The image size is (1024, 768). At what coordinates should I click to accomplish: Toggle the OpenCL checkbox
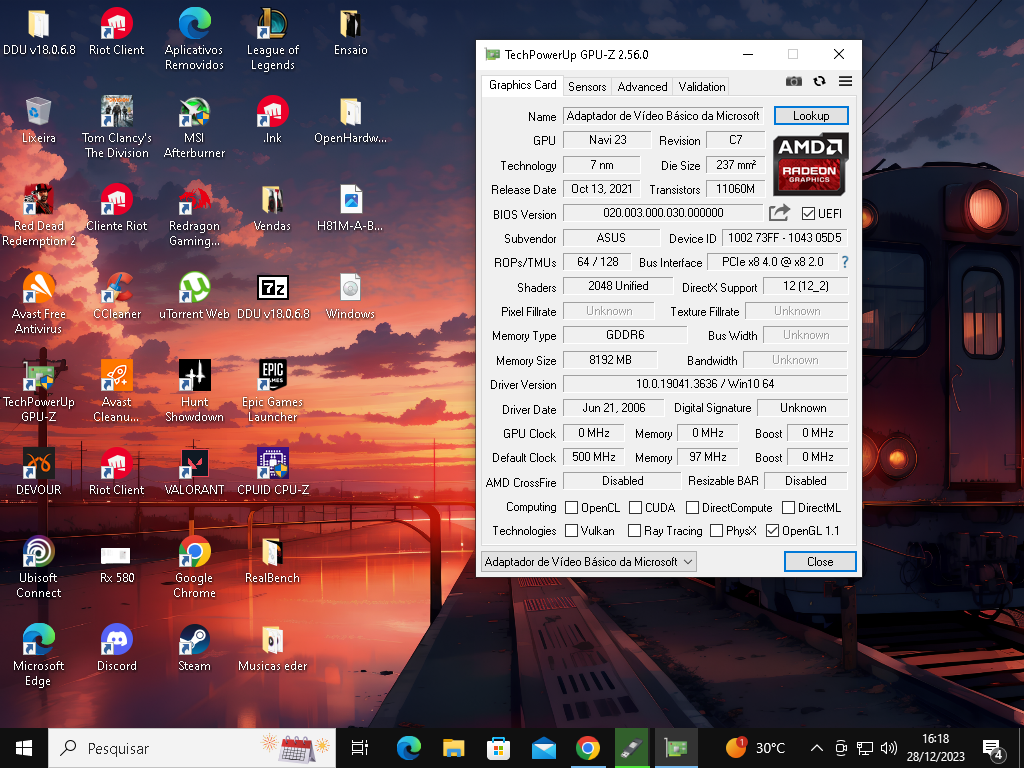571,507
